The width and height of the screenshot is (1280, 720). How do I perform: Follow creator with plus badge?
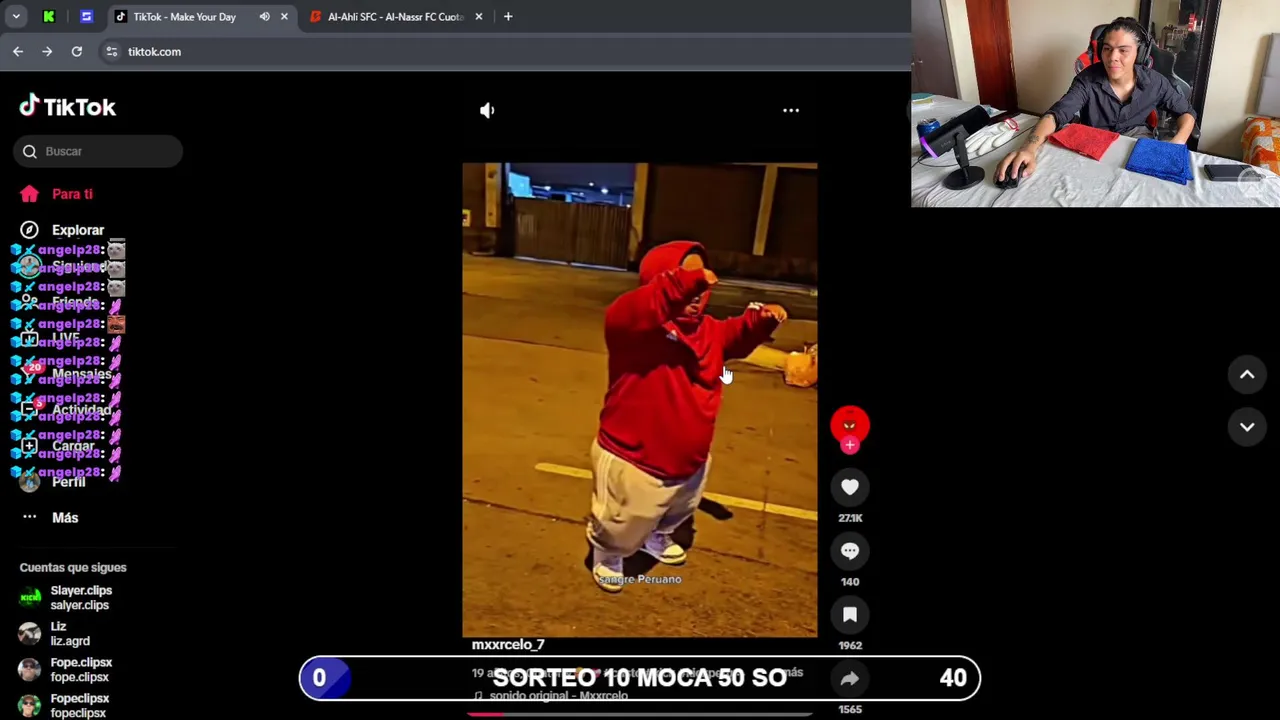(x=850, y=445)
